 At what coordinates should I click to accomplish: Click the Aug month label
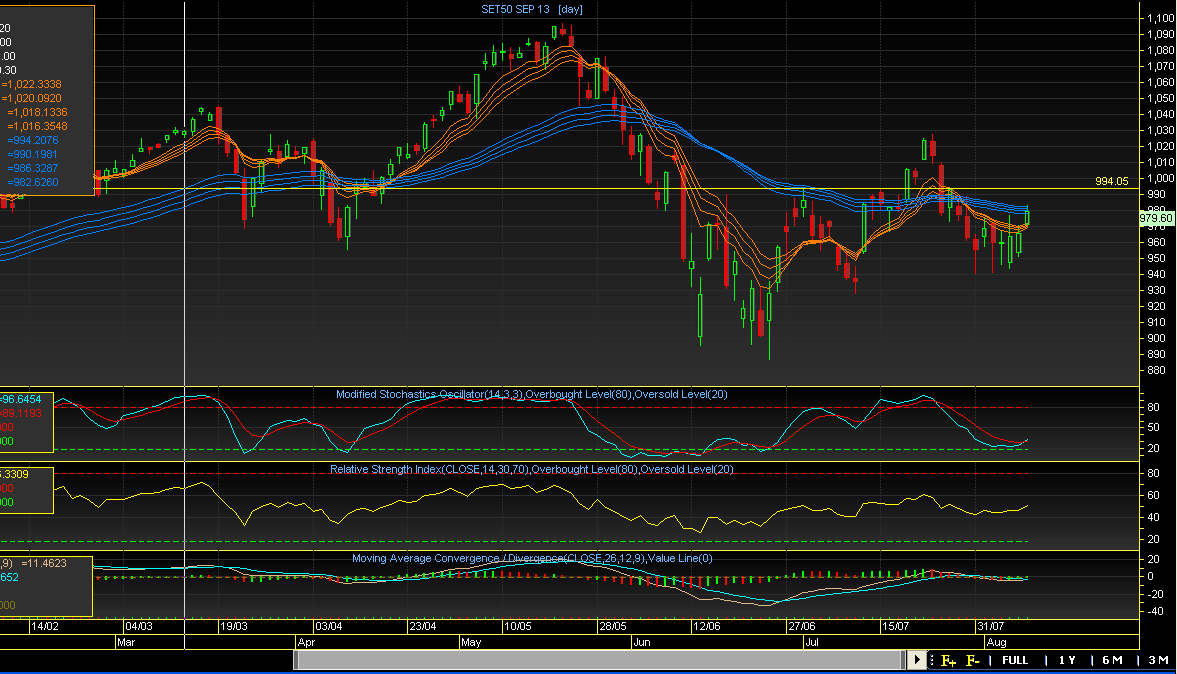pyautogui.click(x=996, y=642)
